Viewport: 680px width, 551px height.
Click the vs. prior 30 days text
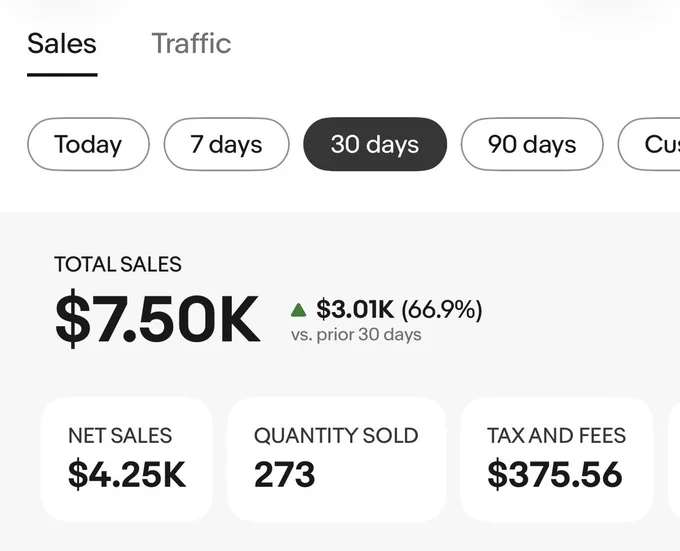356,335
